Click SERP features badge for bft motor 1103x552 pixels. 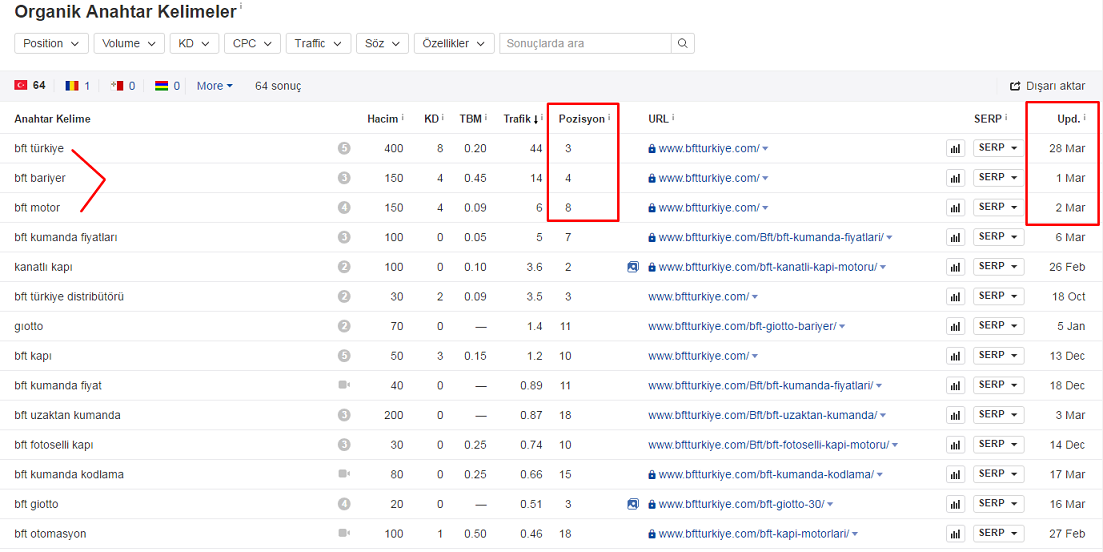pos(344,208)
